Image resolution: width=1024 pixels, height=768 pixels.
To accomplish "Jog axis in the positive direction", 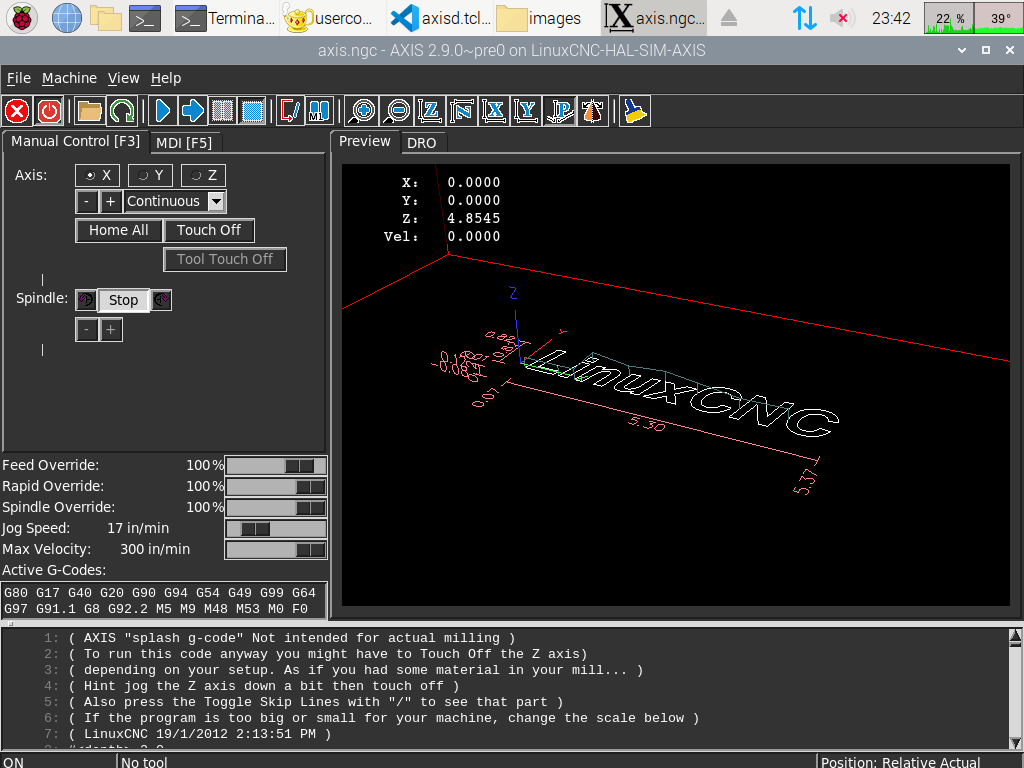I will pyautogui.click(x=110, y=201).
